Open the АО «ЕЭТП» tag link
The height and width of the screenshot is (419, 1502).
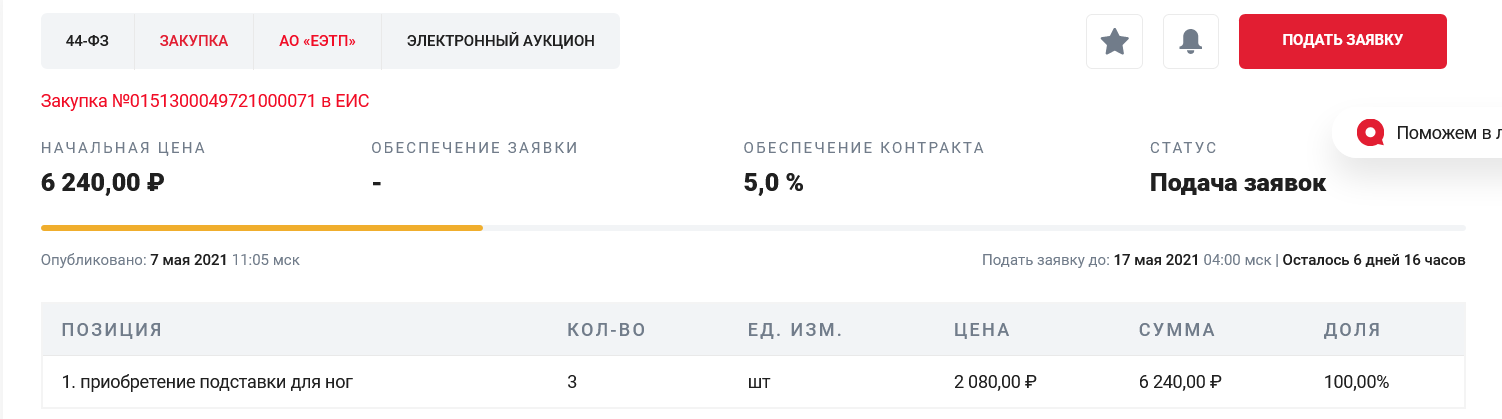click(318, 41)
